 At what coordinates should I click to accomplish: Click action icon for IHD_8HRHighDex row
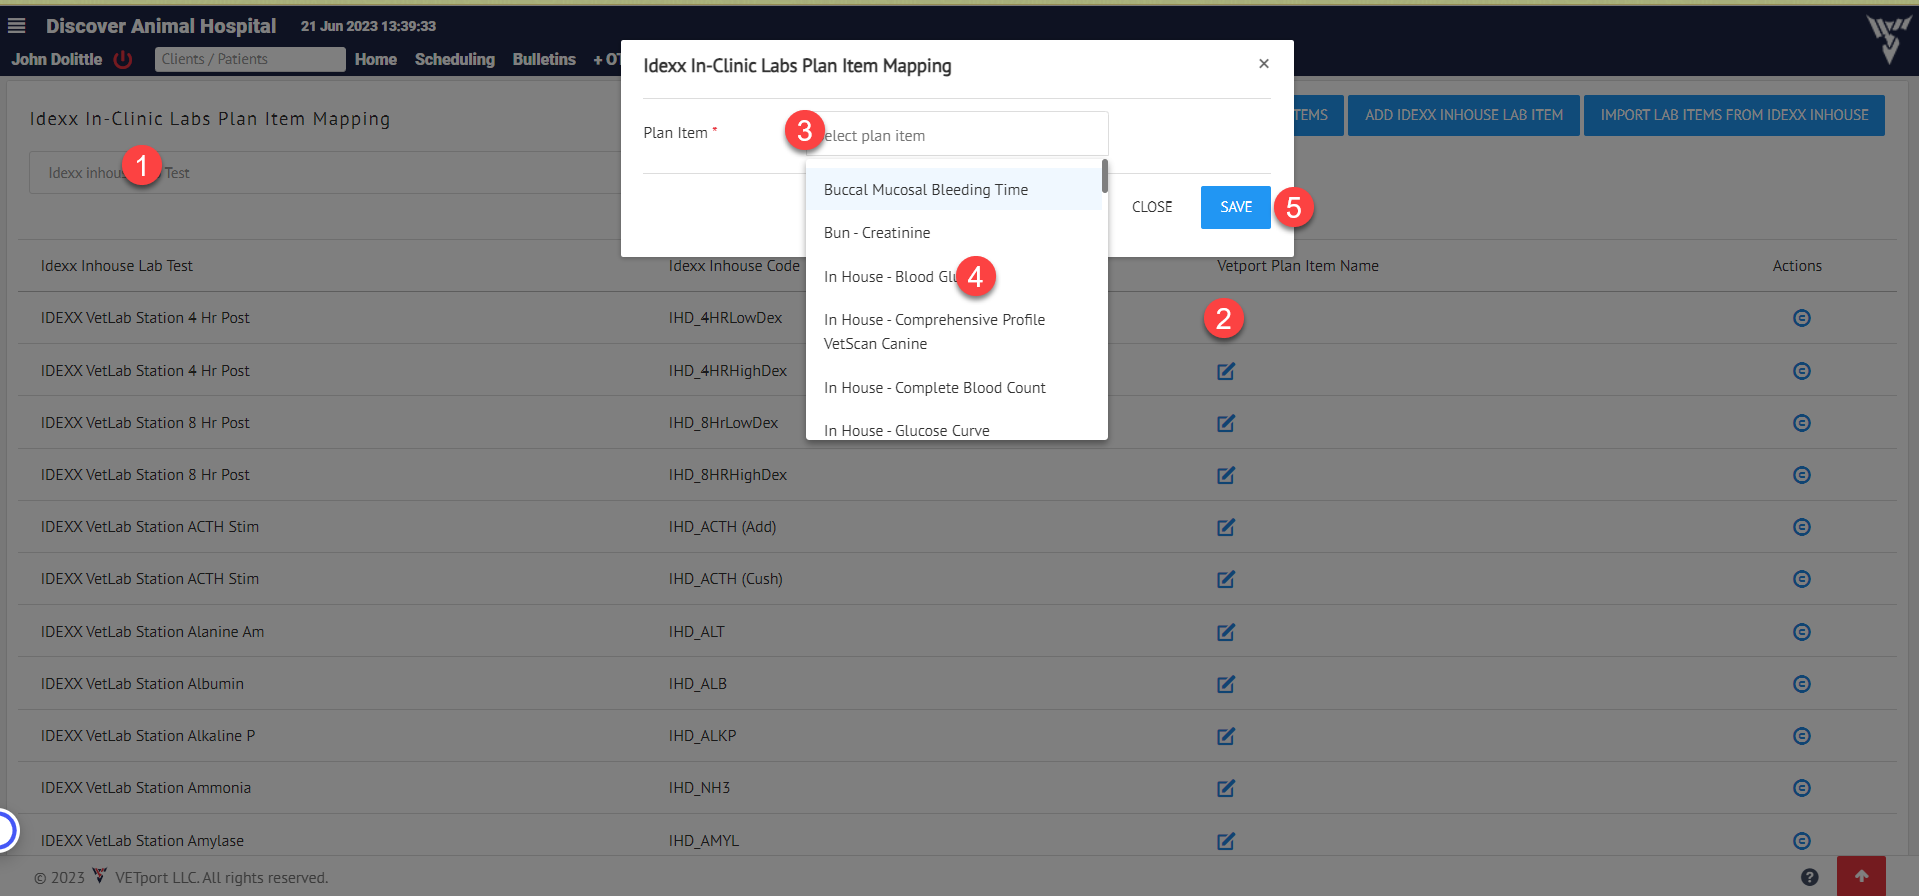pyautogui.click(x=1802, y=475)
